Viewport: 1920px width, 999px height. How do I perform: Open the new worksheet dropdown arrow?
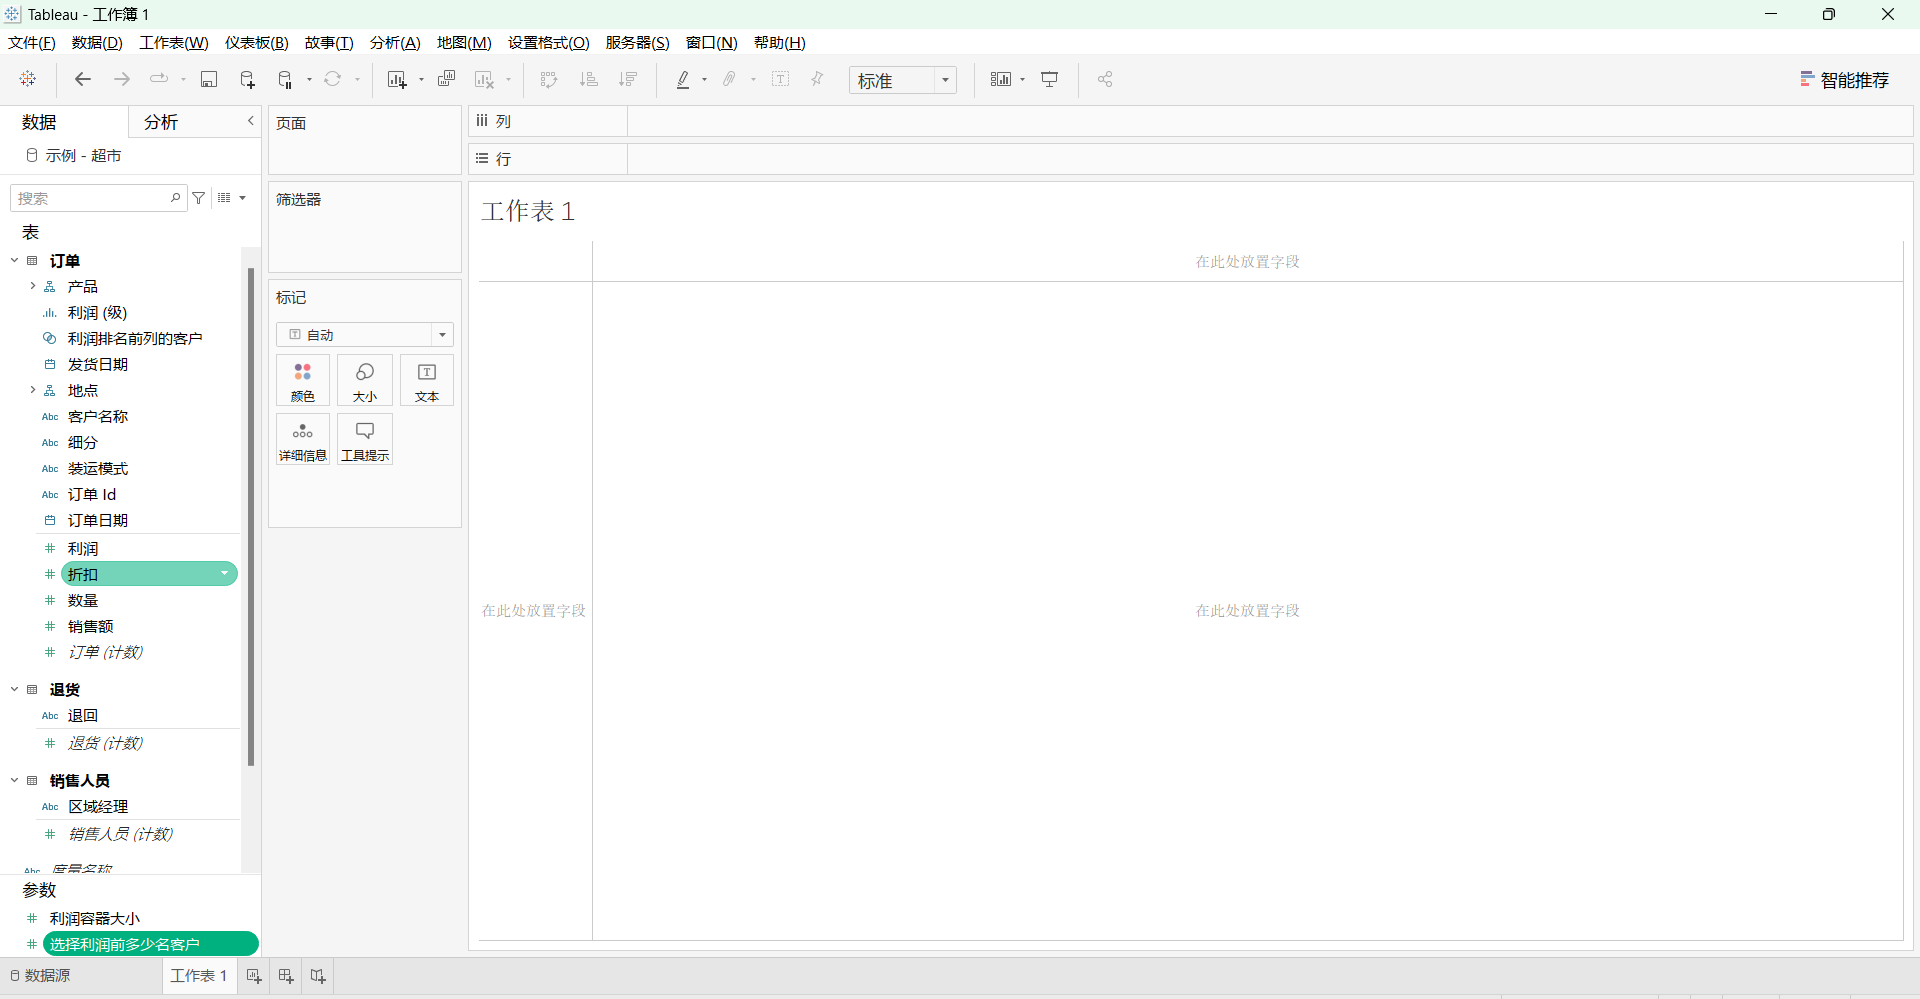(x=421, y=80)
